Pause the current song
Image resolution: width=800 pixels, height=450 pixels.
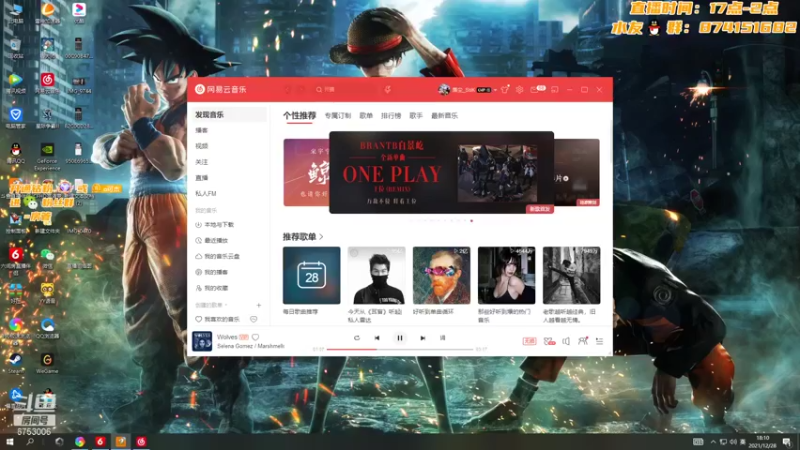tap(400, 338)
